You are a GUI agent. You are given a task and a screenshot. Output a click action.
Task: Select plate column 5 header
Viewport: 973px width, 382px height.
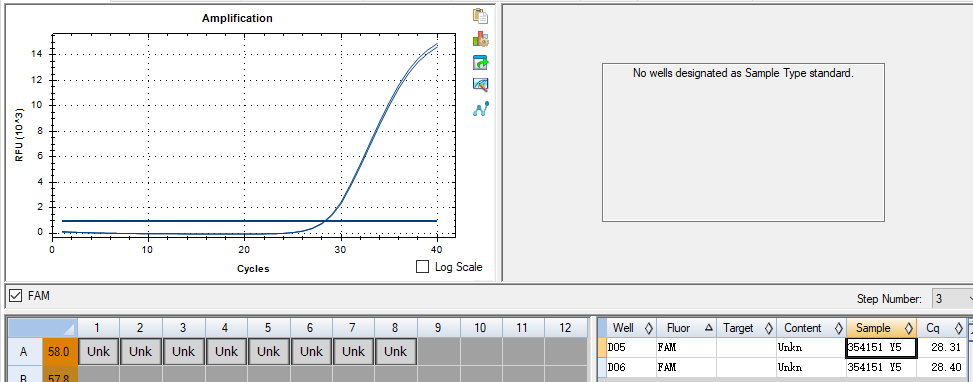click(x=269, y=327)
